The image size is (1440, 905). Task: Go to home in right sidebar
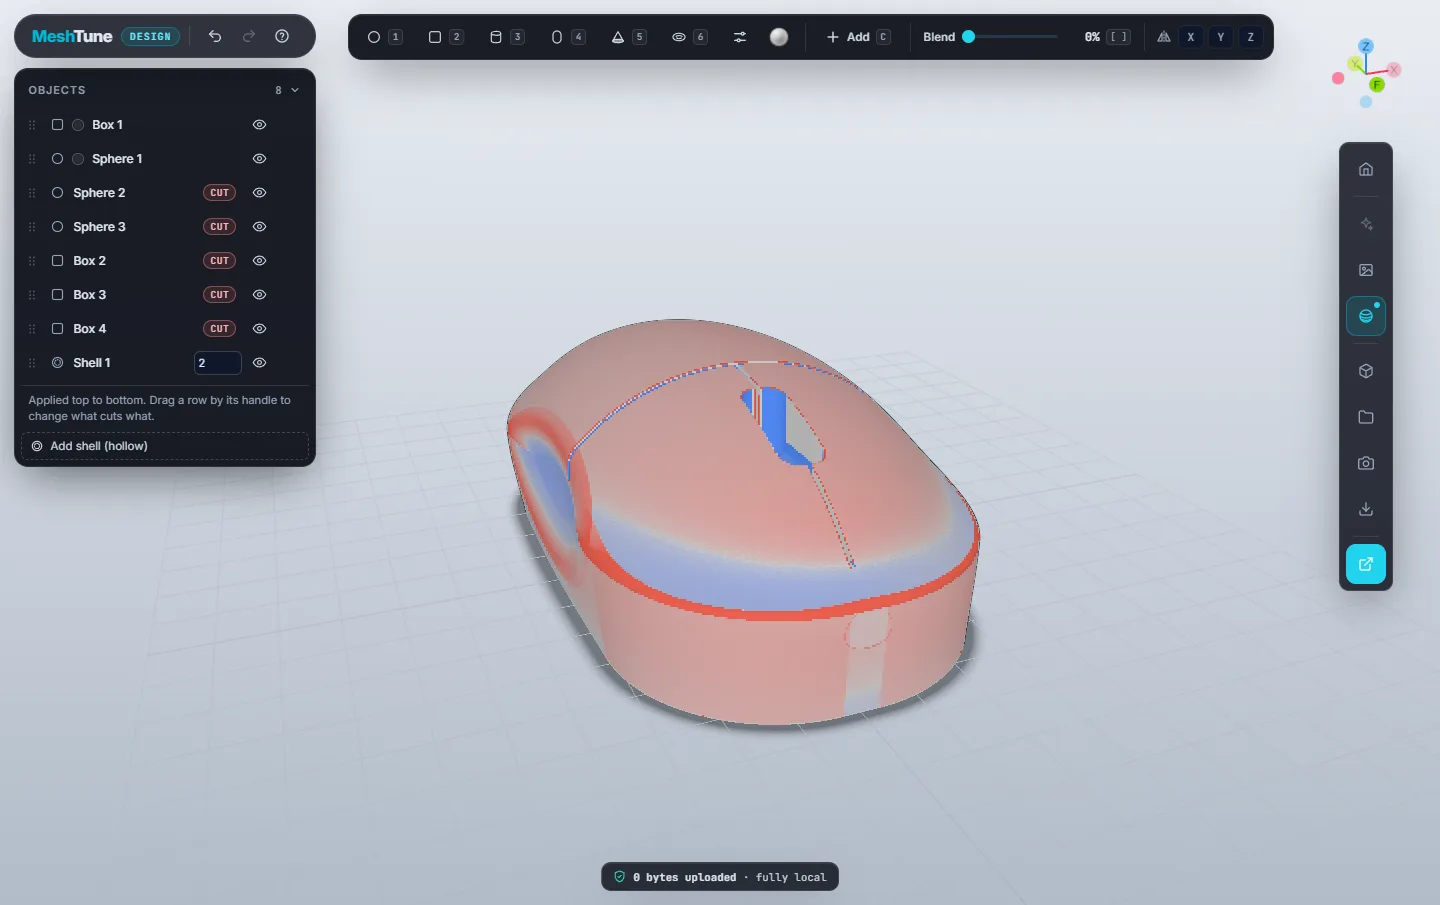tap(1366, 169)
